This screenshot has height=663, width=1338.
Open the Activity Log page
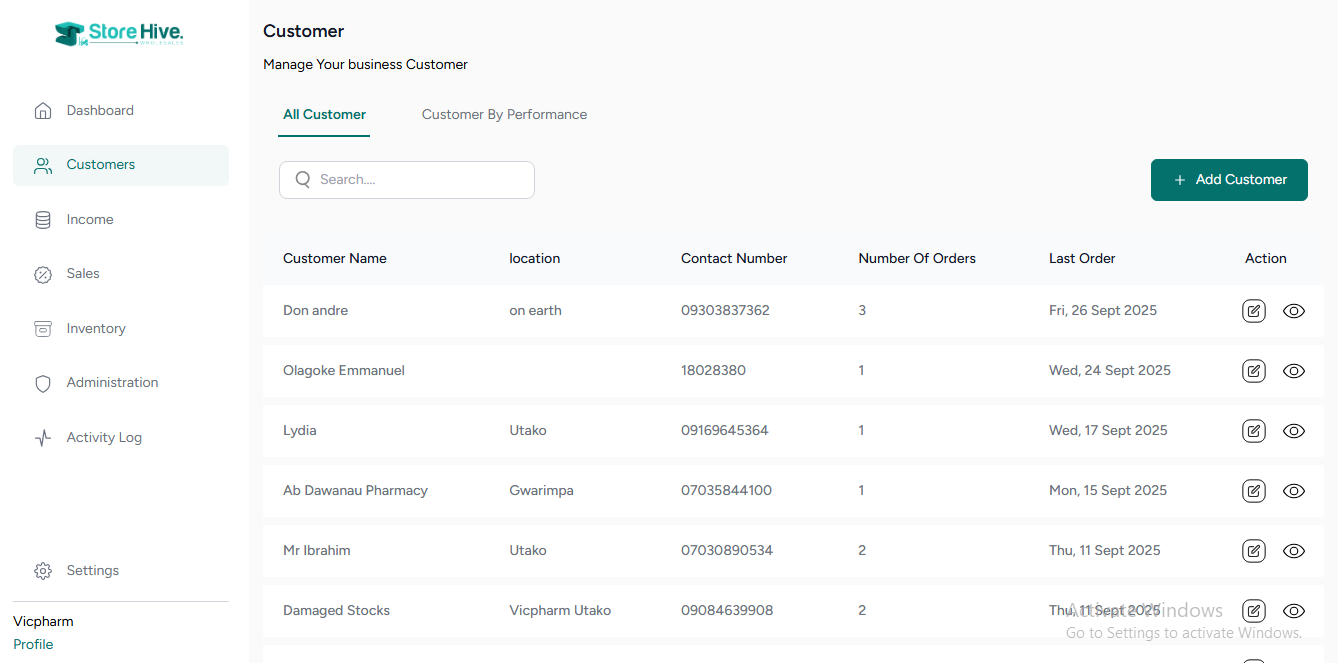pyautogui.click(x=103, y=438)
